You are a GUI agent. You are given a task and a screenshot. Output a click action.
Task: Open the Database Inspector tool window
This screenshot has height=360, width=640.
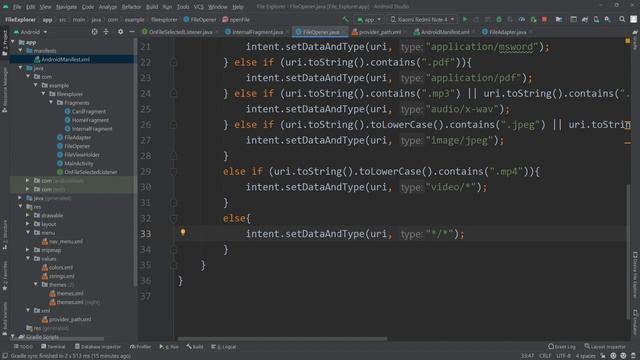click(97, 347)
